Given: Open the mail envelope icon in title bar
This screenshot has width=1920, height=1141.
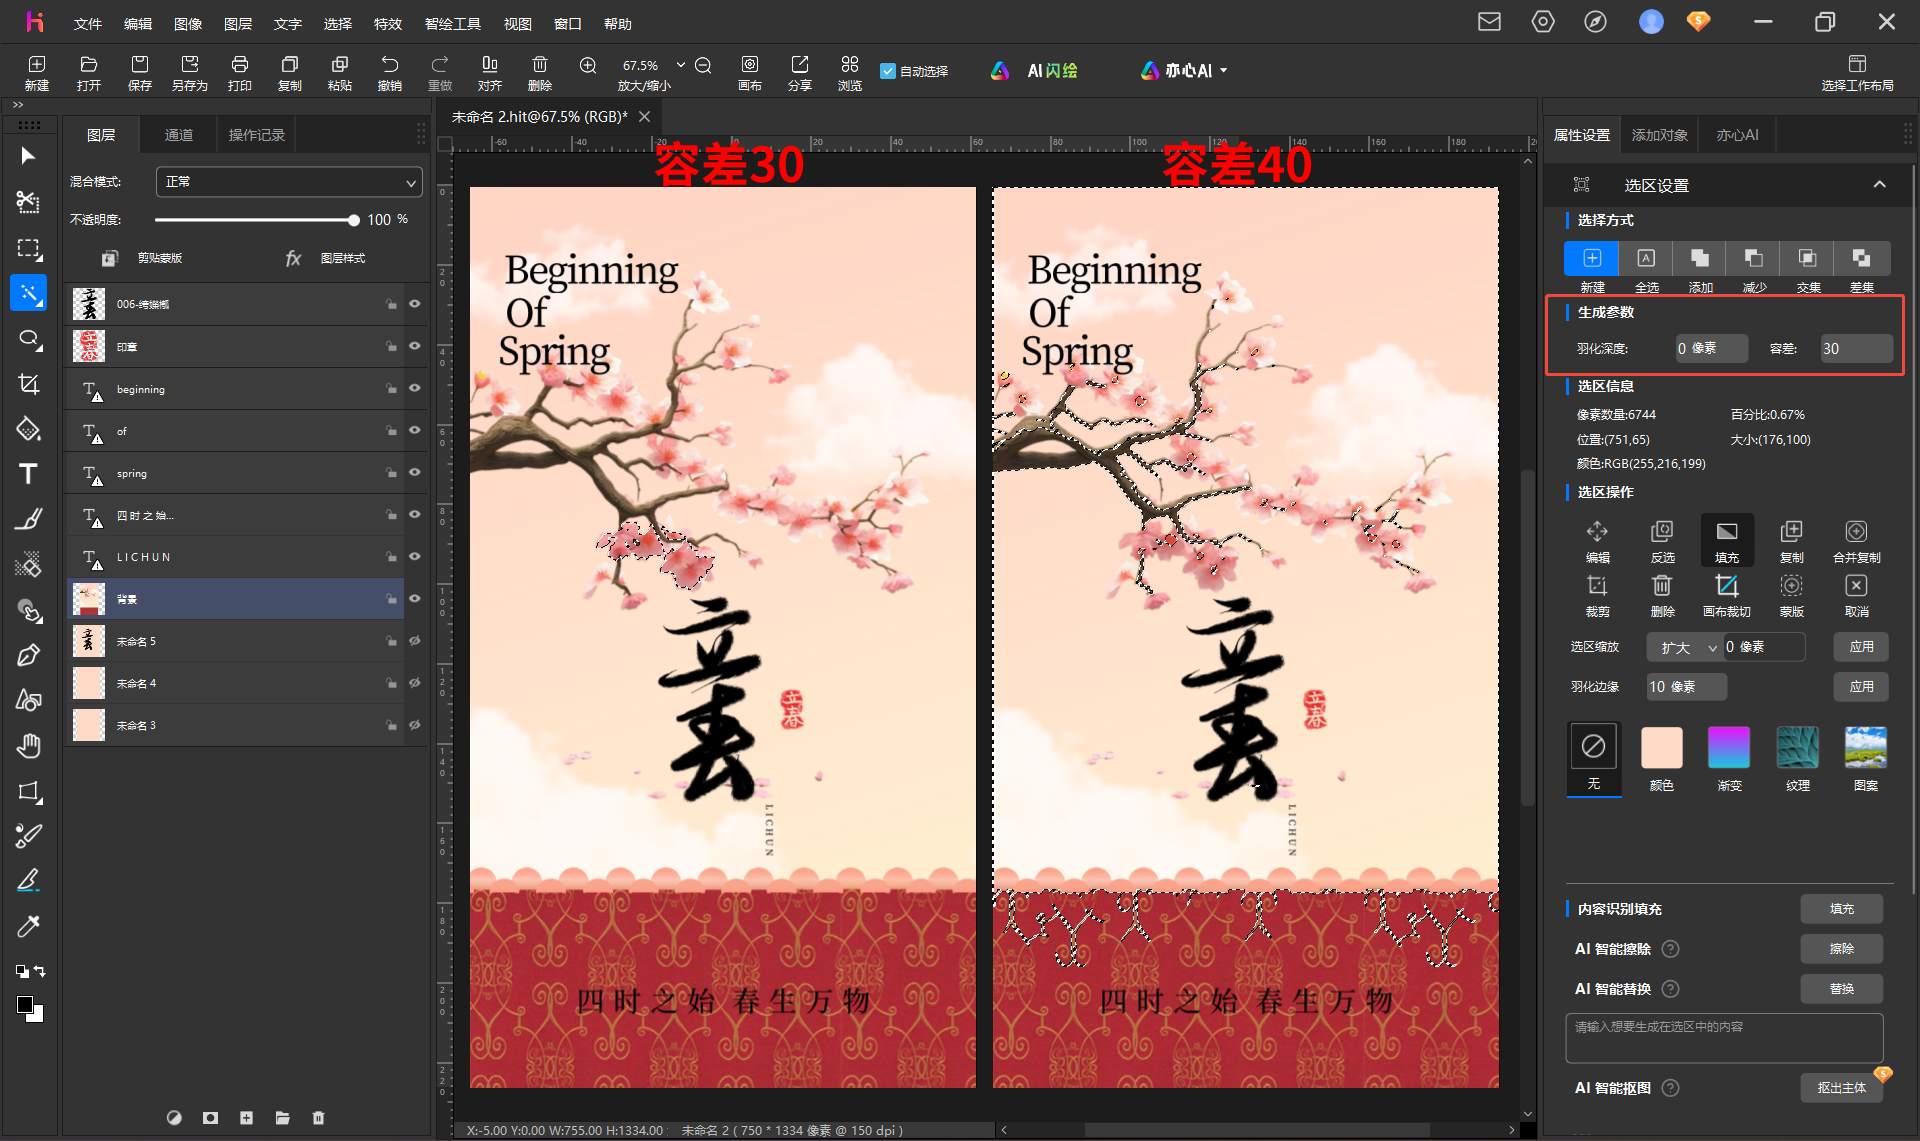Looking at the screenshot, I should [x=1489, y=22].
